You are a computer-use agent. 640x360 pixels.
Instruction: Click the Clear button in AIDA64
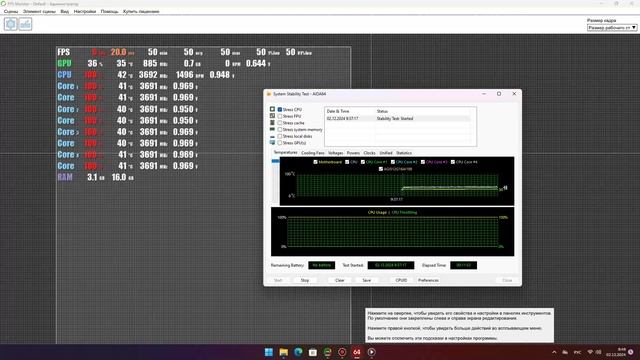point(340,280)
